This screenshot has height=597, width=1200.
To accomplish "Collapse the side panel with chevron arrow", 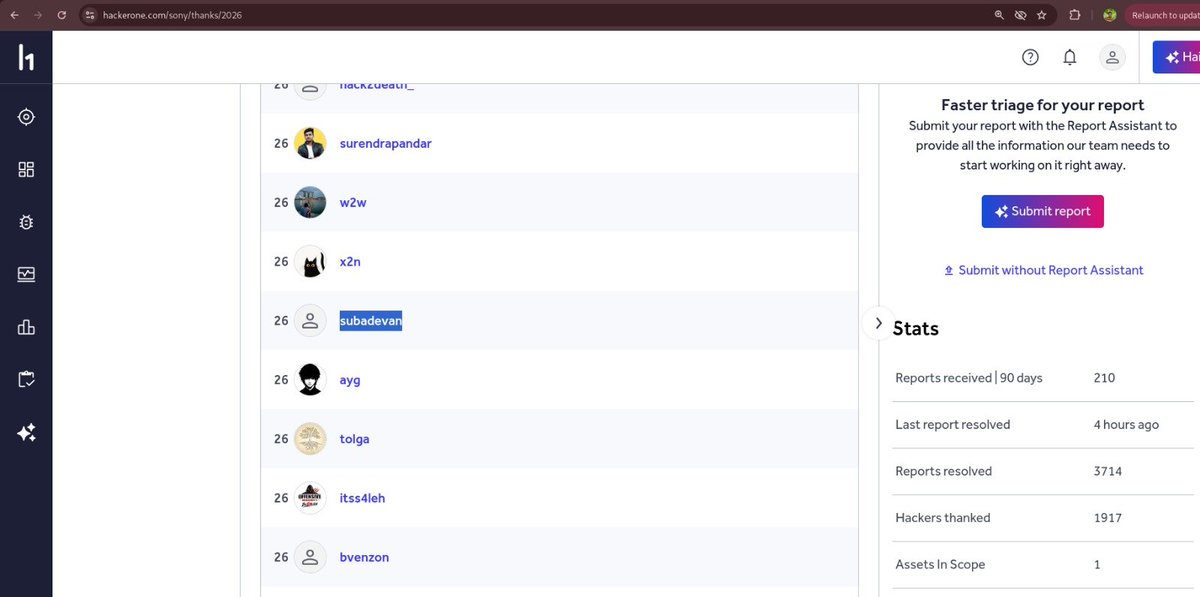I will (878, 323).
